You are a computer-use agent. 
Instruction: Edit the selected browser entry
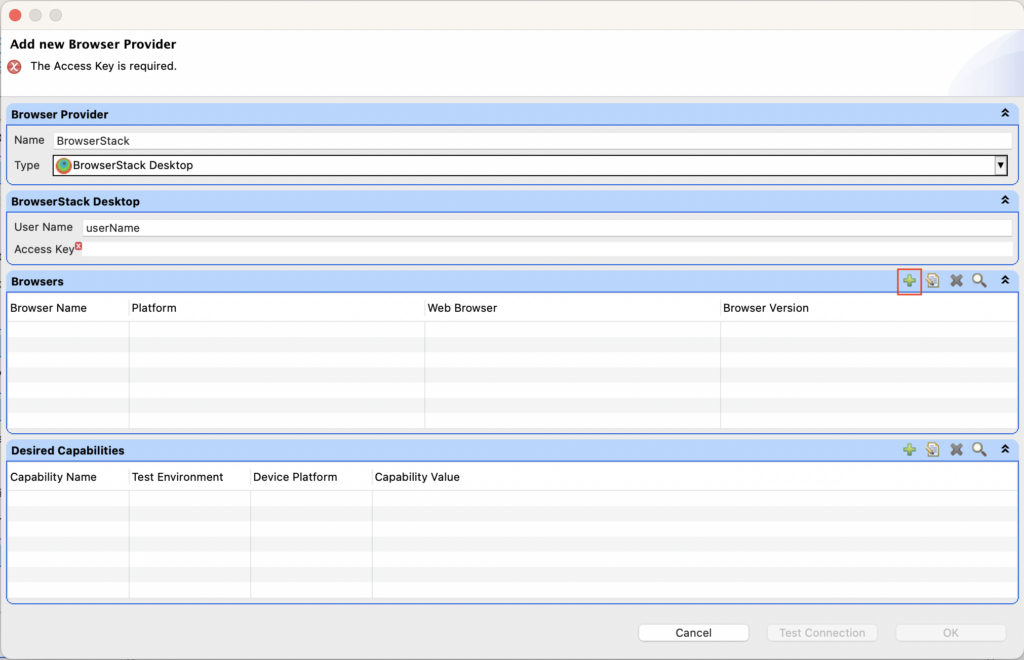pos(932,281)
